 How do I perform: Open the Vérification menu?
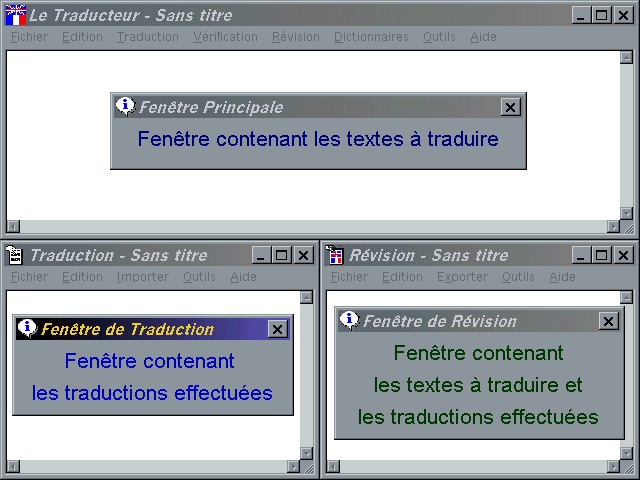click(x=226, y=37)
